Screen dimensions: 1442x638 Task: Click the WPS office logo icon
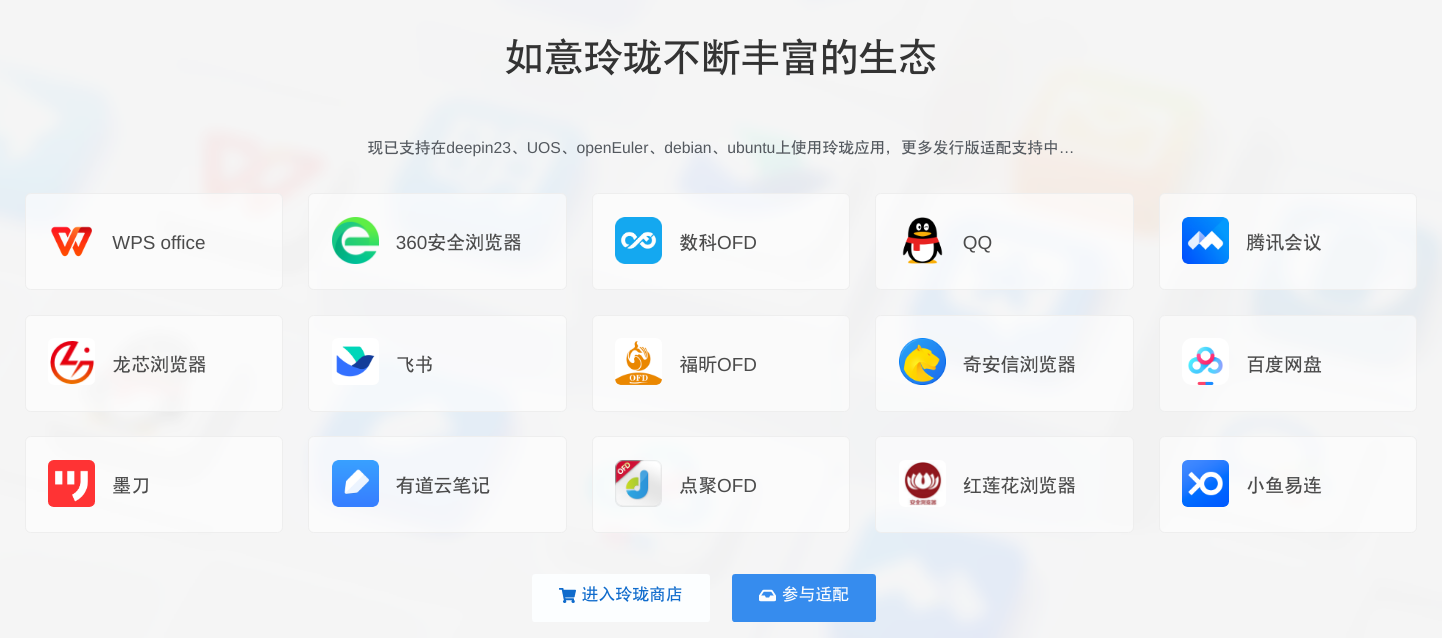tap(71, 241)
